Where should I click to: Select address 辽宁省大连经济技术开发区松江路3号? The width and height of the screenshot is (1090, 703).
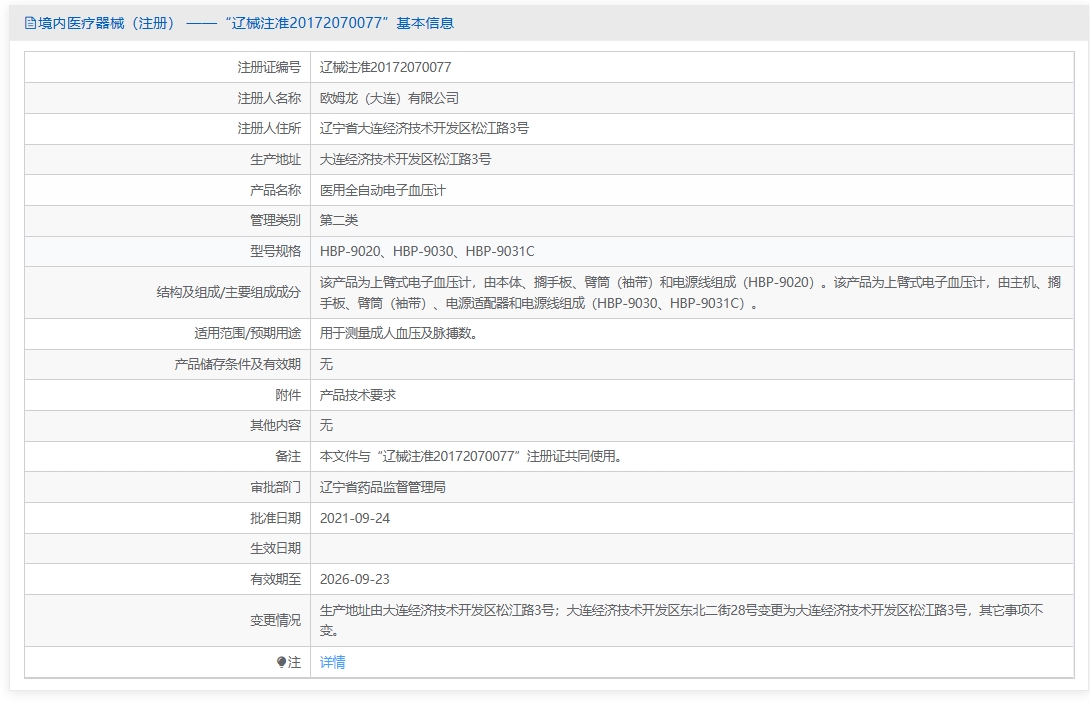(424, 128)
